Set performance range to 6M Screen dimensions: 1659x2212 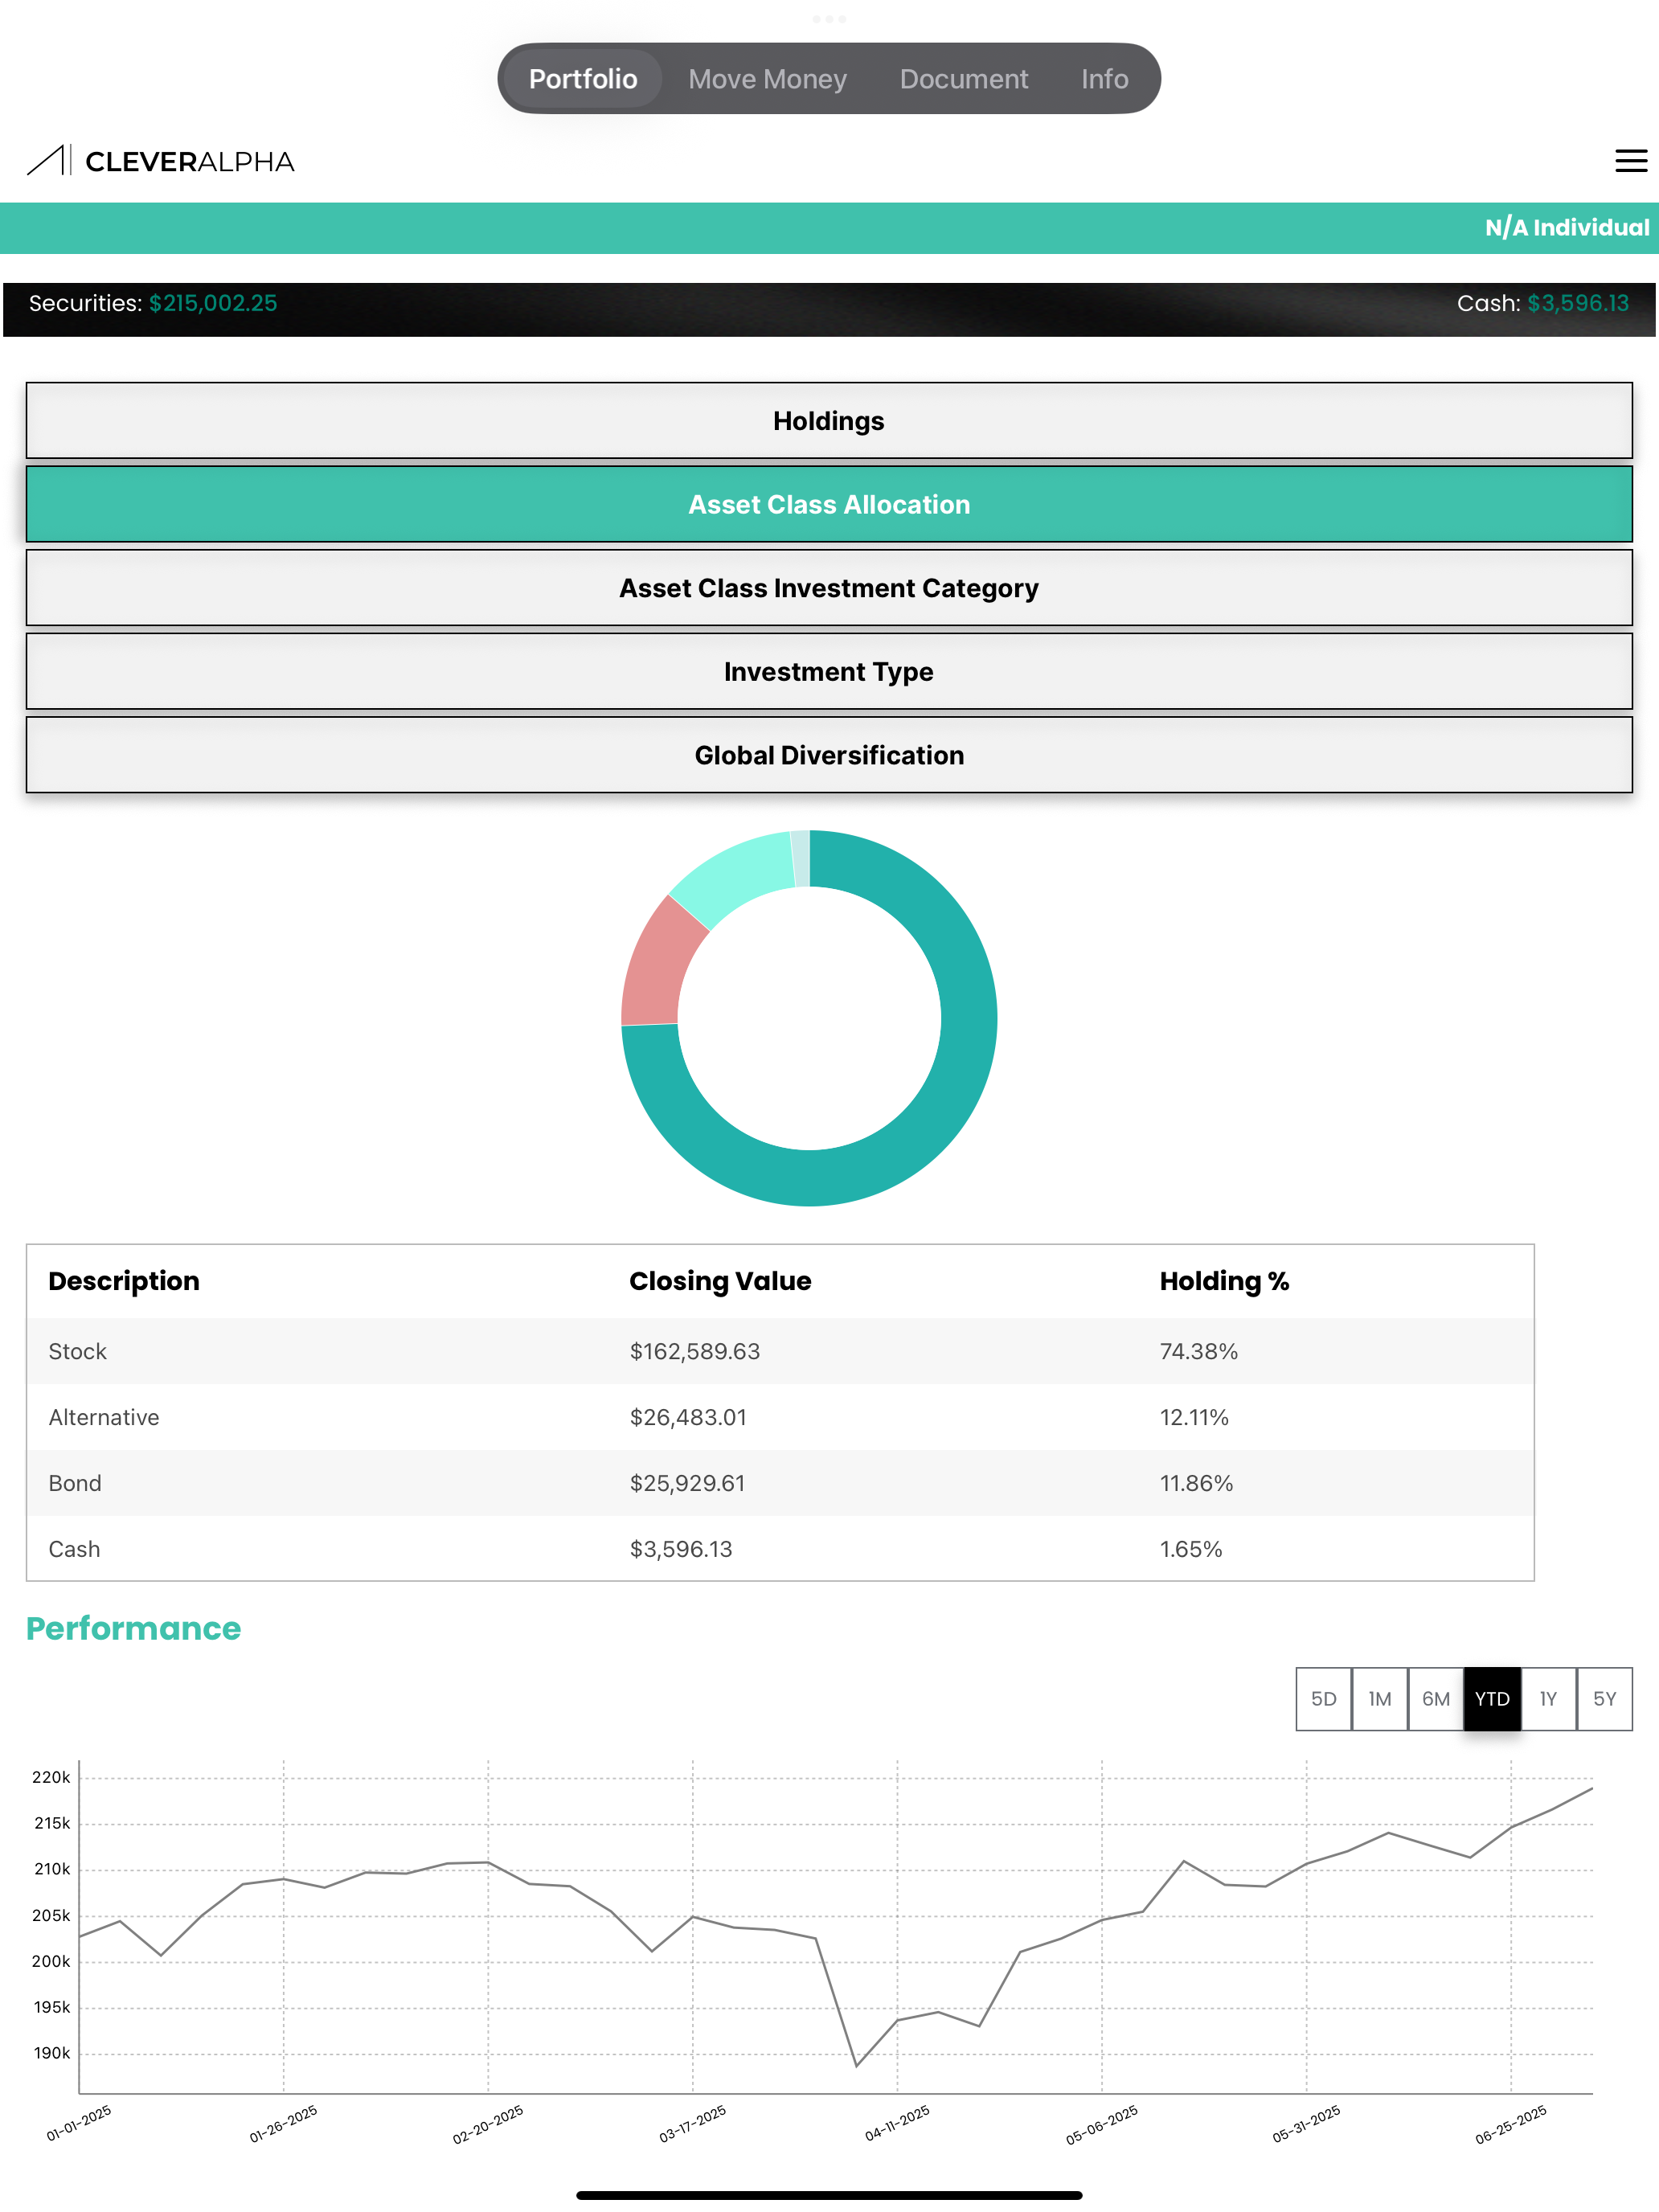(x=1435, y=1699)
